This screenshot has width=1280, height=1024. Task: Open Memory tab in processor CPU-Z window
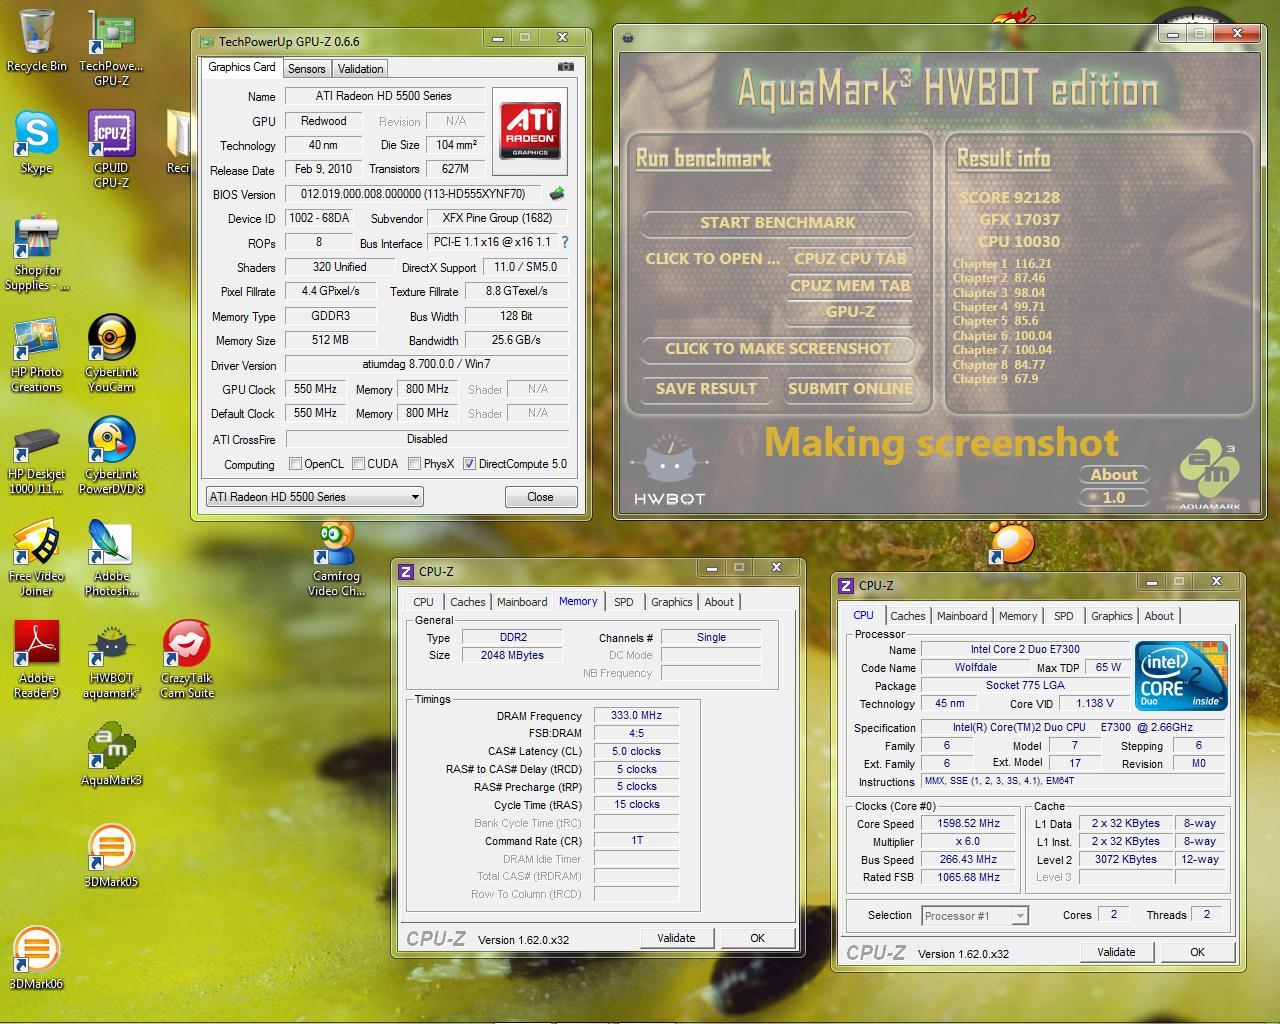point(1018,616)
